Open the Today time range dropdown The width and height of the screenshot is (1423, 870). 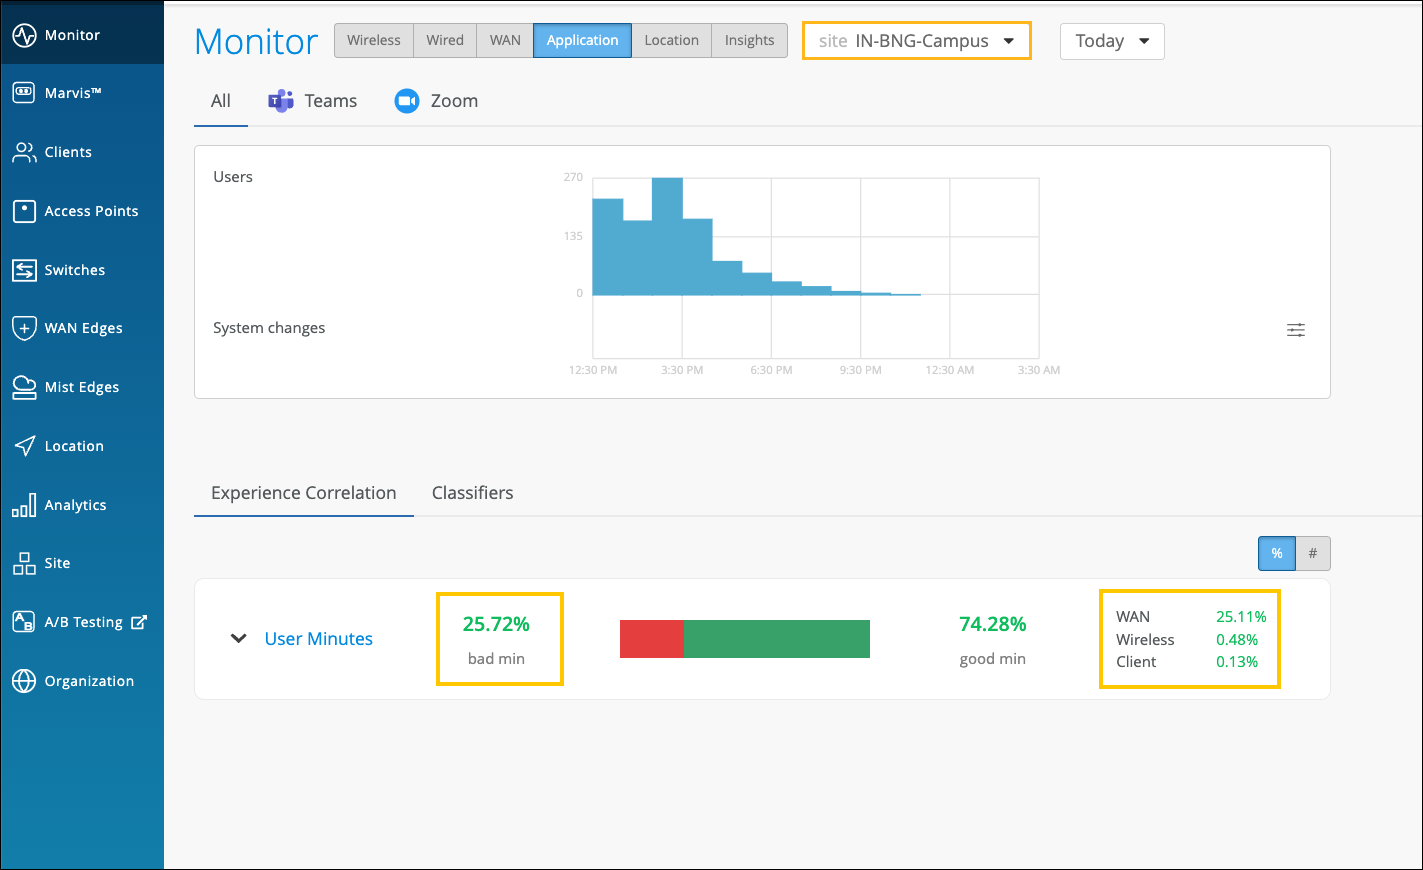1111,41
